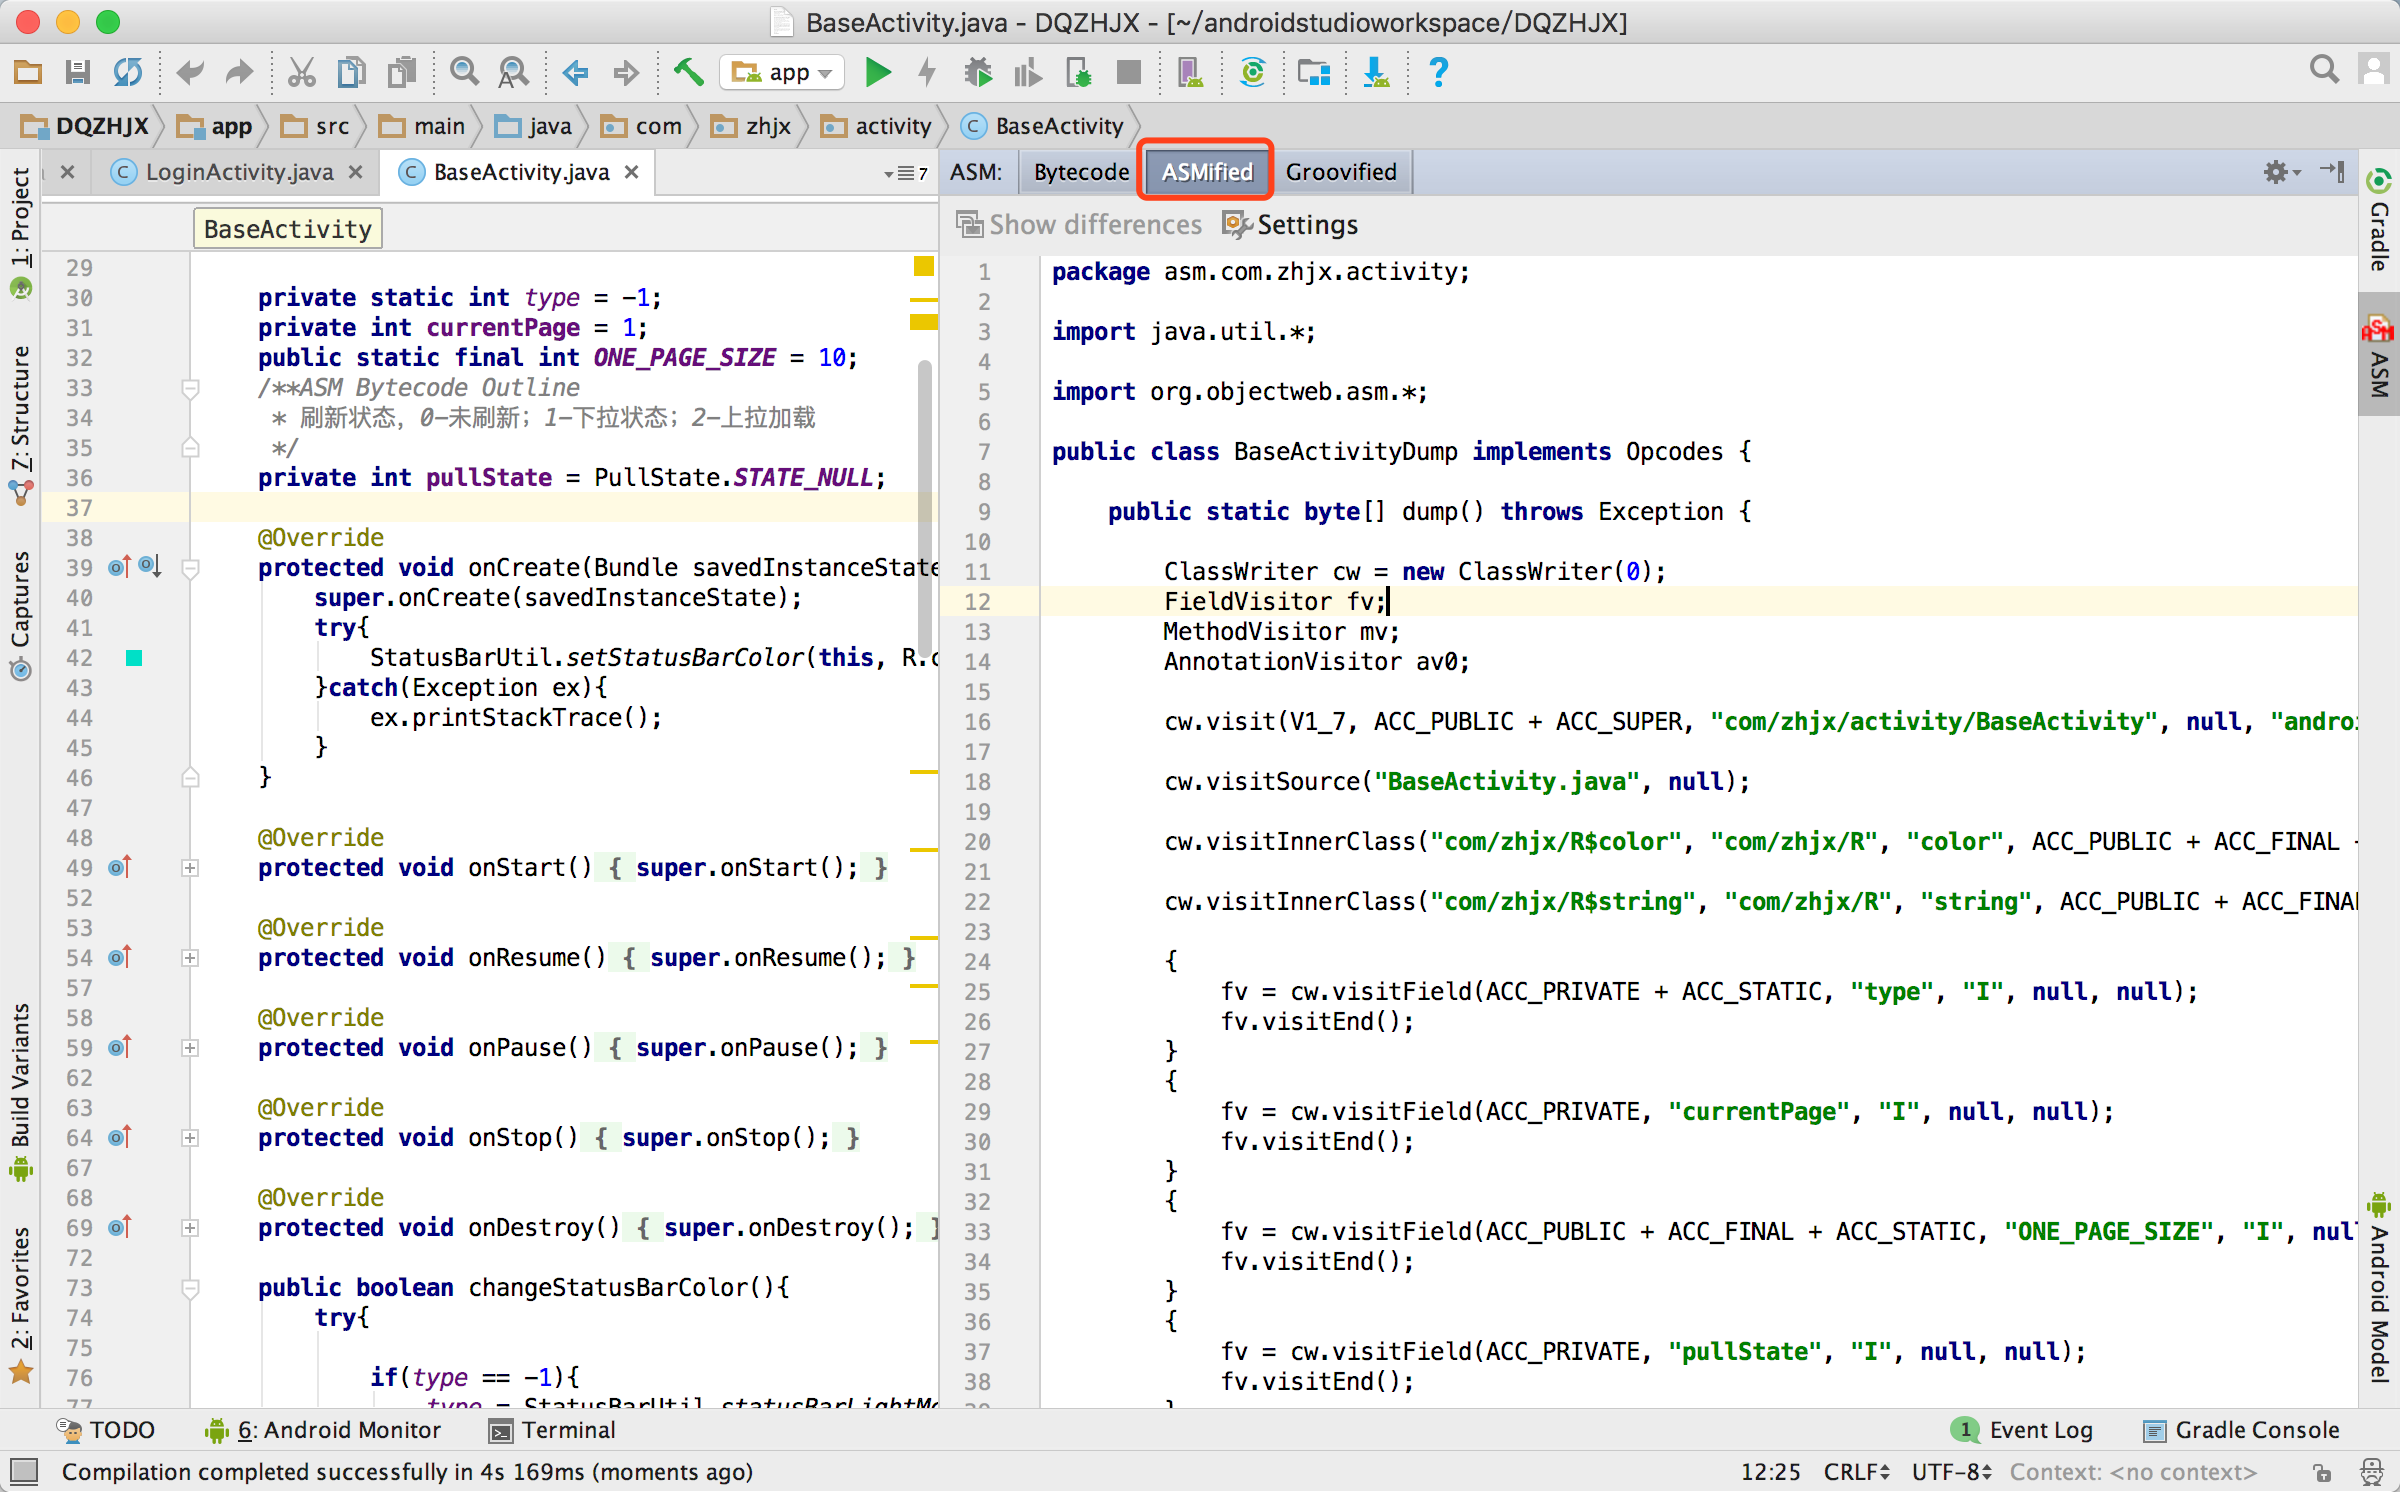Toggle the Build Variants tool window
The height and width of the screenshot is (1492, 2400).
(20, 1092)
